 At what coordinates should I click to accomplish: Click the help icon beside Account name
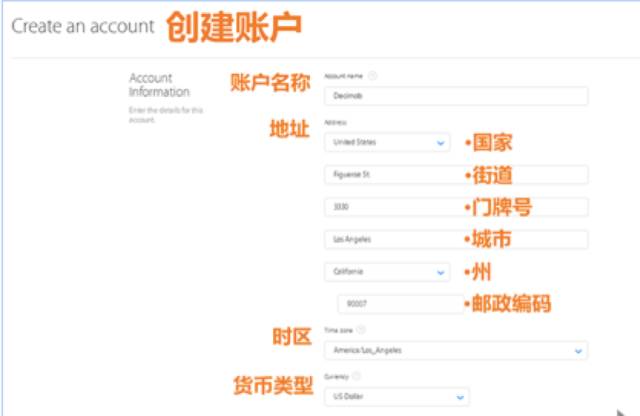373,76
